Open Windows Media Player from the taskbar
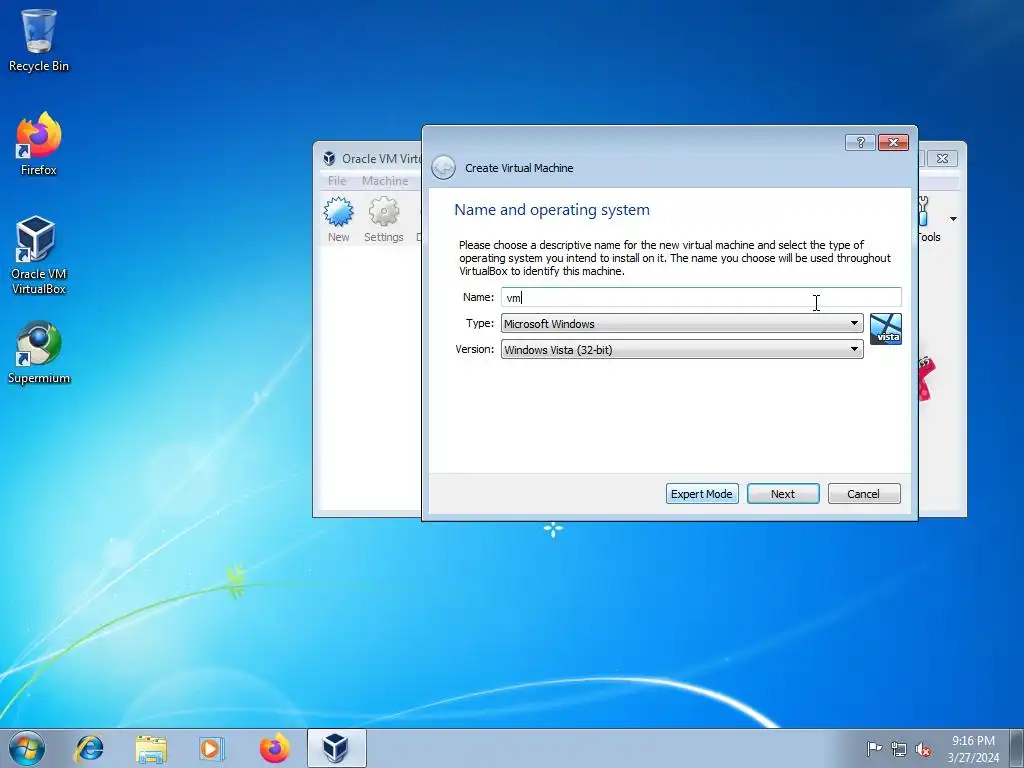 click(x=211, y=748)
